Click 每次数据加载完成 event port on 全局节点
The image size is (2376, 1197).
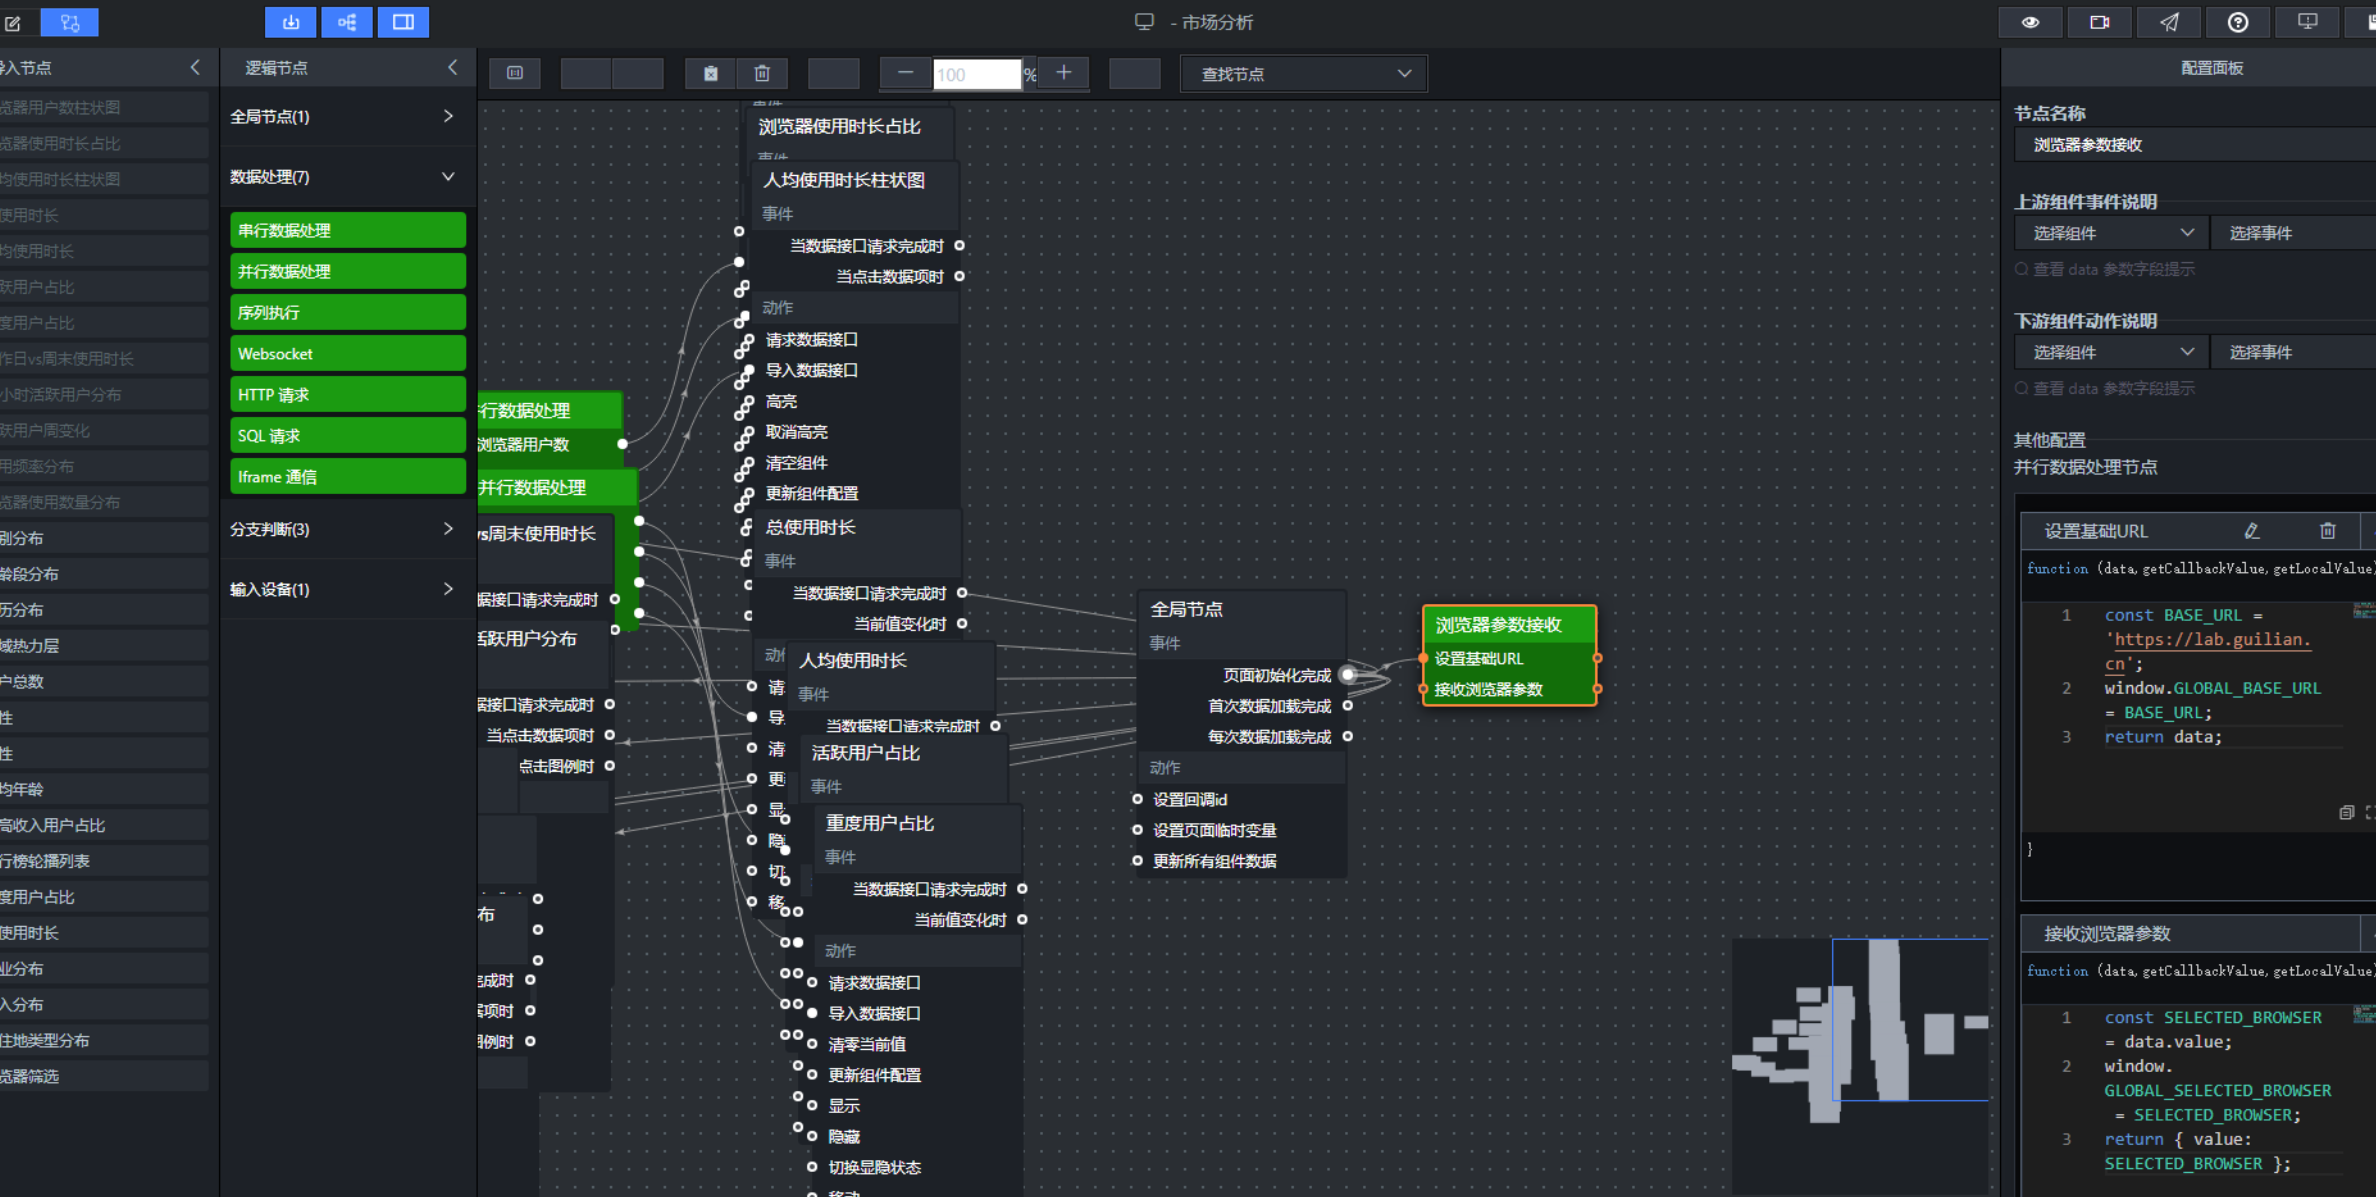[1348, 737]
